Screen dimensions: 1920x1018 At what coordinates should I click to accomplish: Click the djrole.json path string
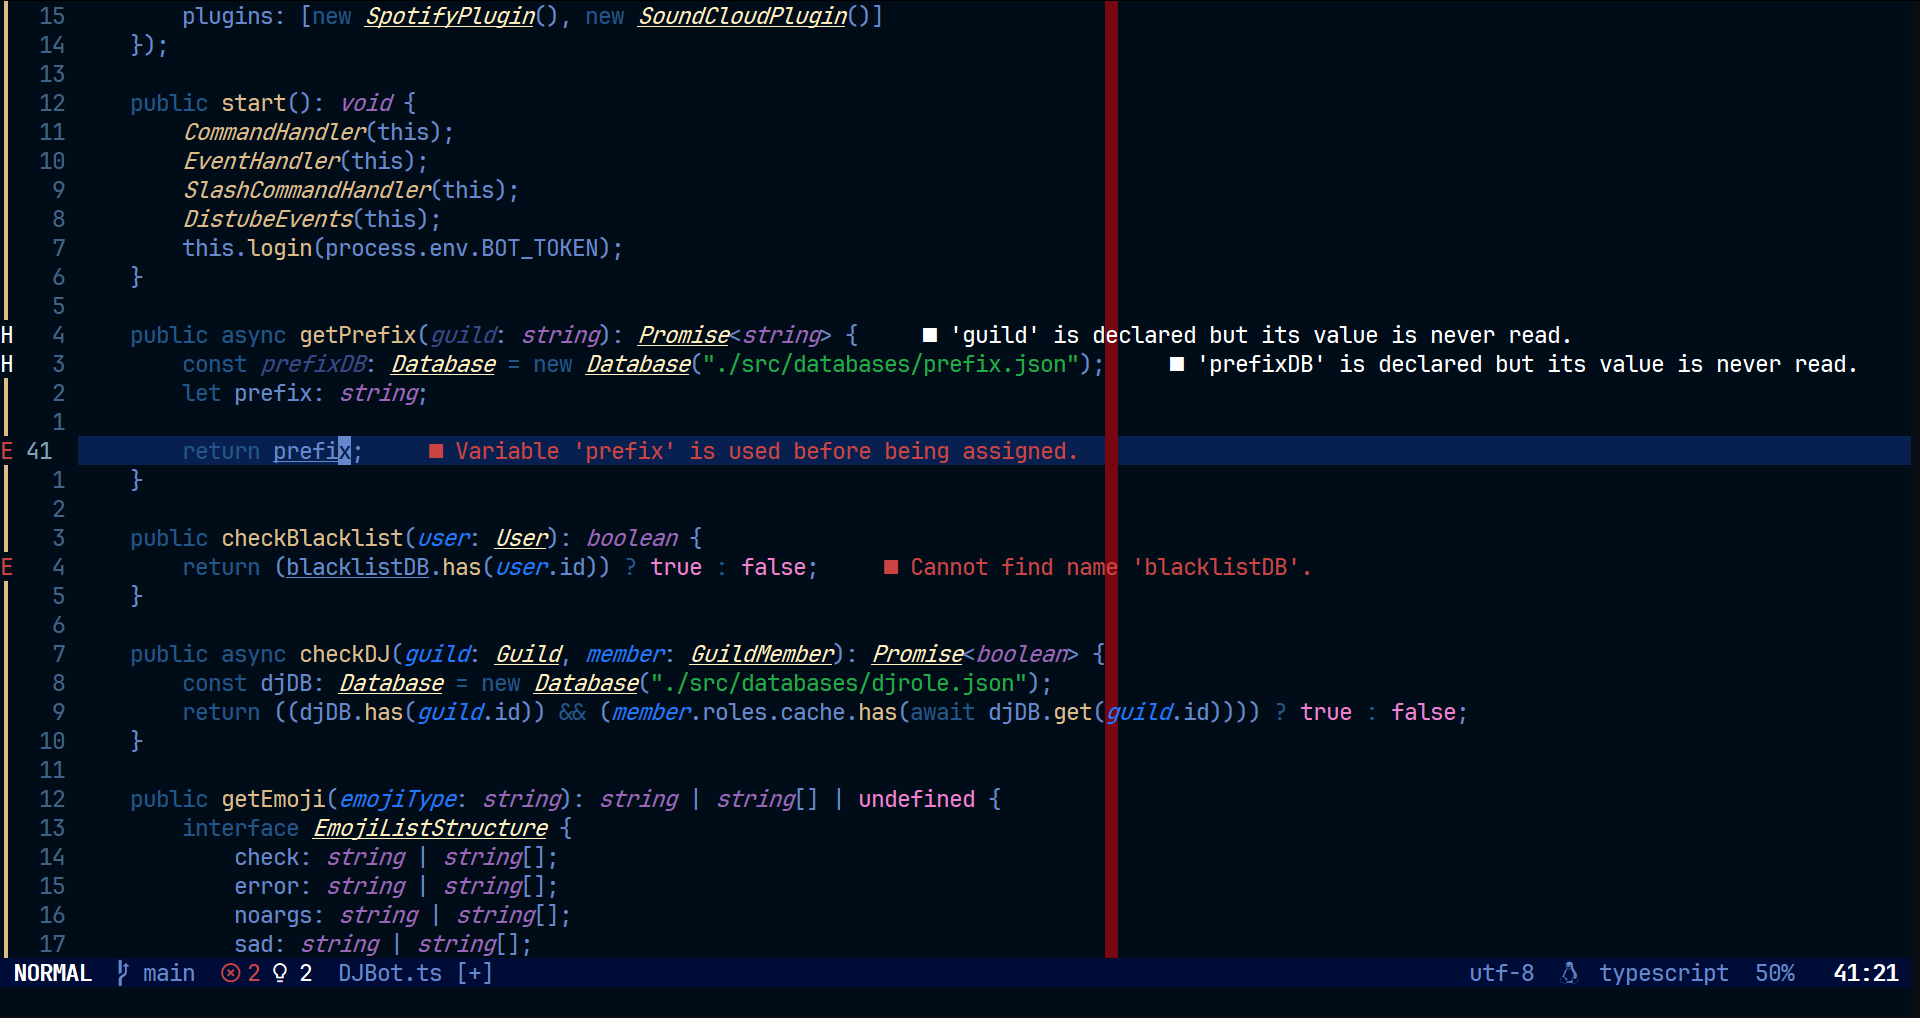click(x=839, y=683)
